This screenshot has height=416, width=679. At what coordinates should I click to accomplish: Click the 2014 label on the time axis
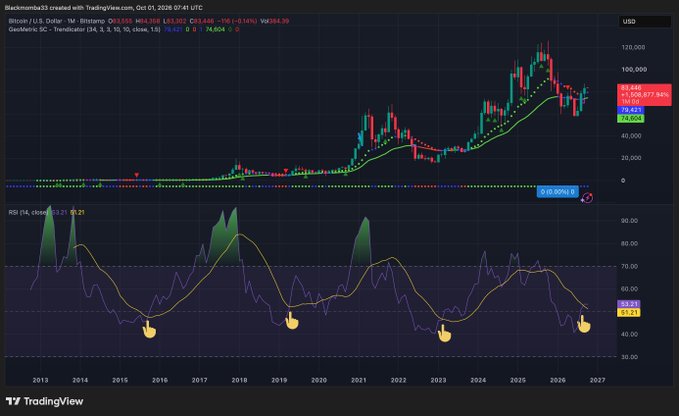[80, 380]
